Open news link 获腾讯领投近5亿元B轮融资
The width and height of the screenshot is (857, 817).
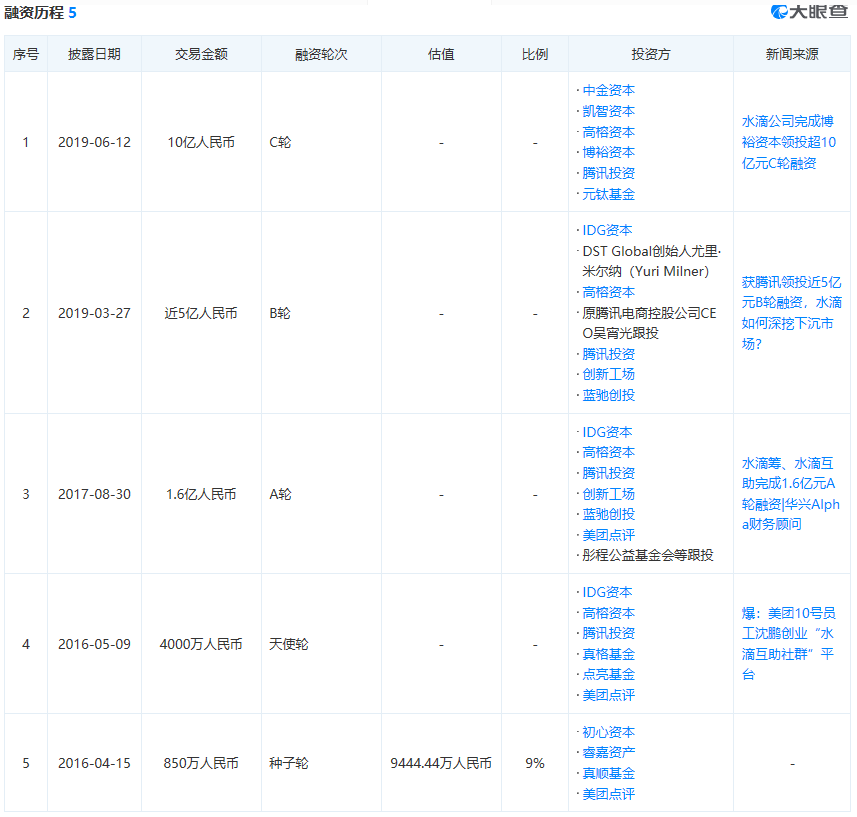pyautogui.click(x=791, y=313)
